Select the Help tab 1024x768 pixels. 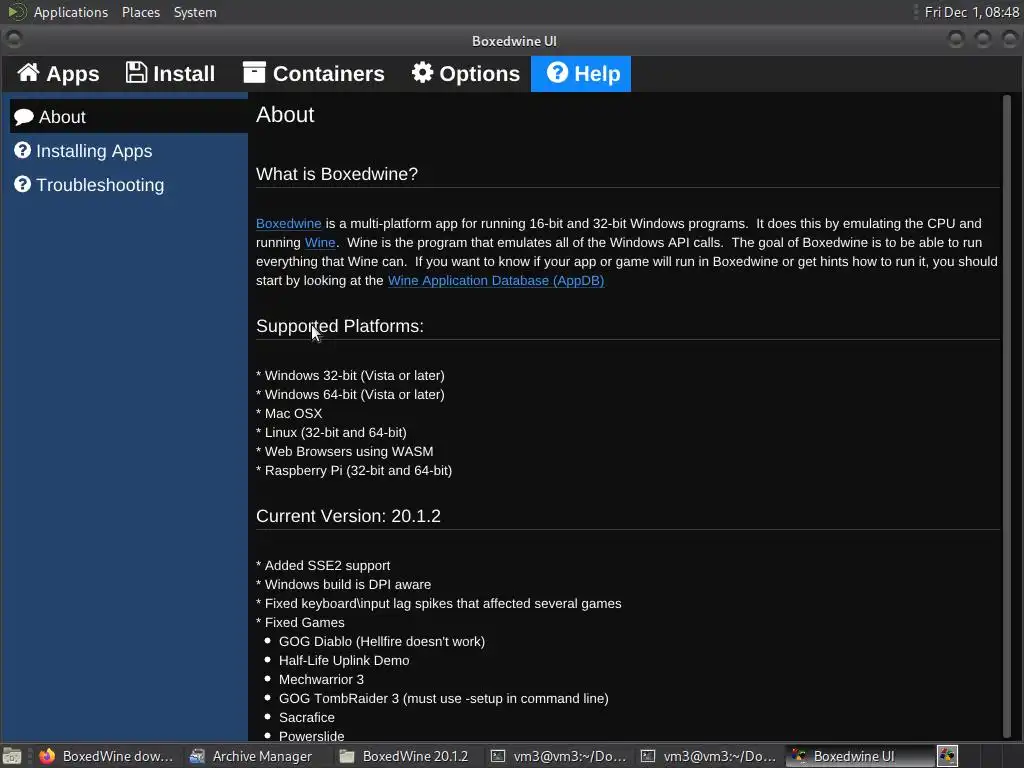[581, 74]
